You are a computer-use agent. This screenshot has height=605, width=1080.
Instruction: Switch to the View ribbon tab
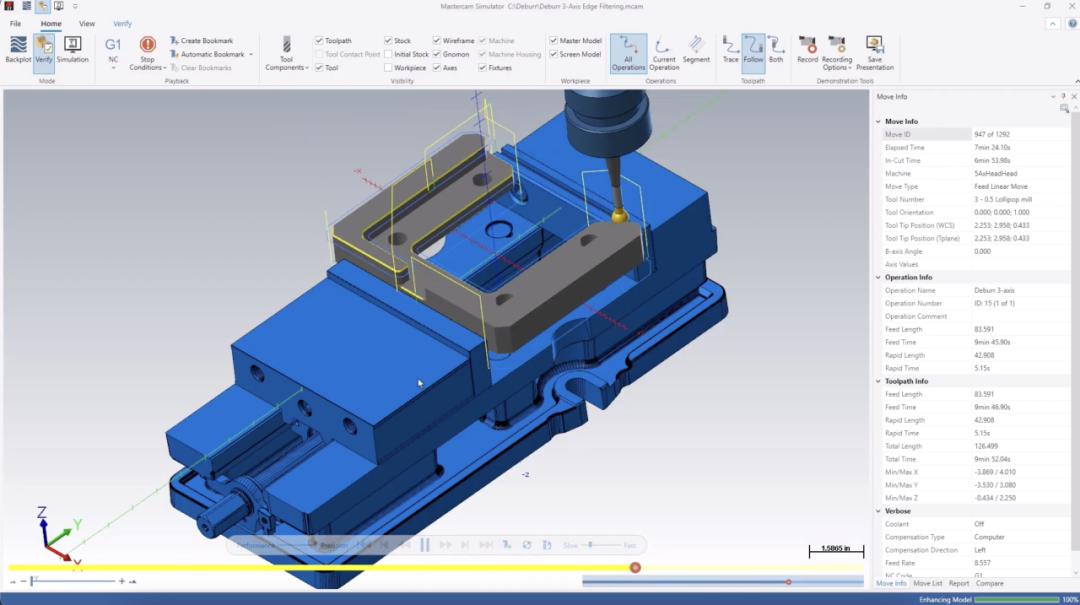[x=87, y=23]
